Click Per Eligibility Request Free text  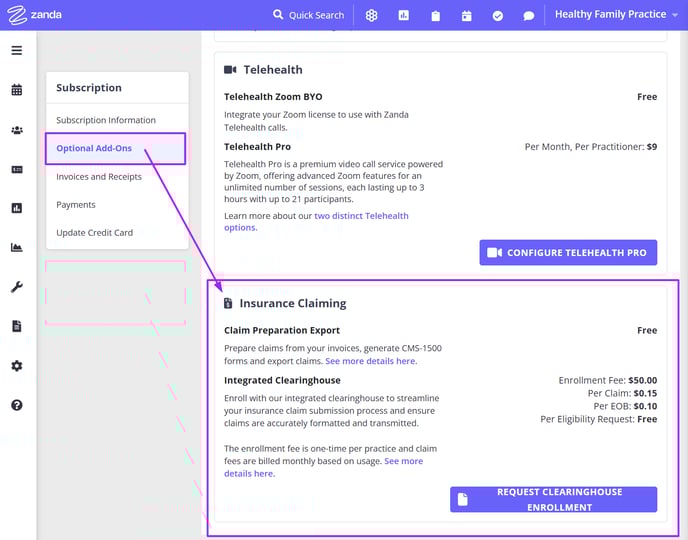click(x=598, y=419)
